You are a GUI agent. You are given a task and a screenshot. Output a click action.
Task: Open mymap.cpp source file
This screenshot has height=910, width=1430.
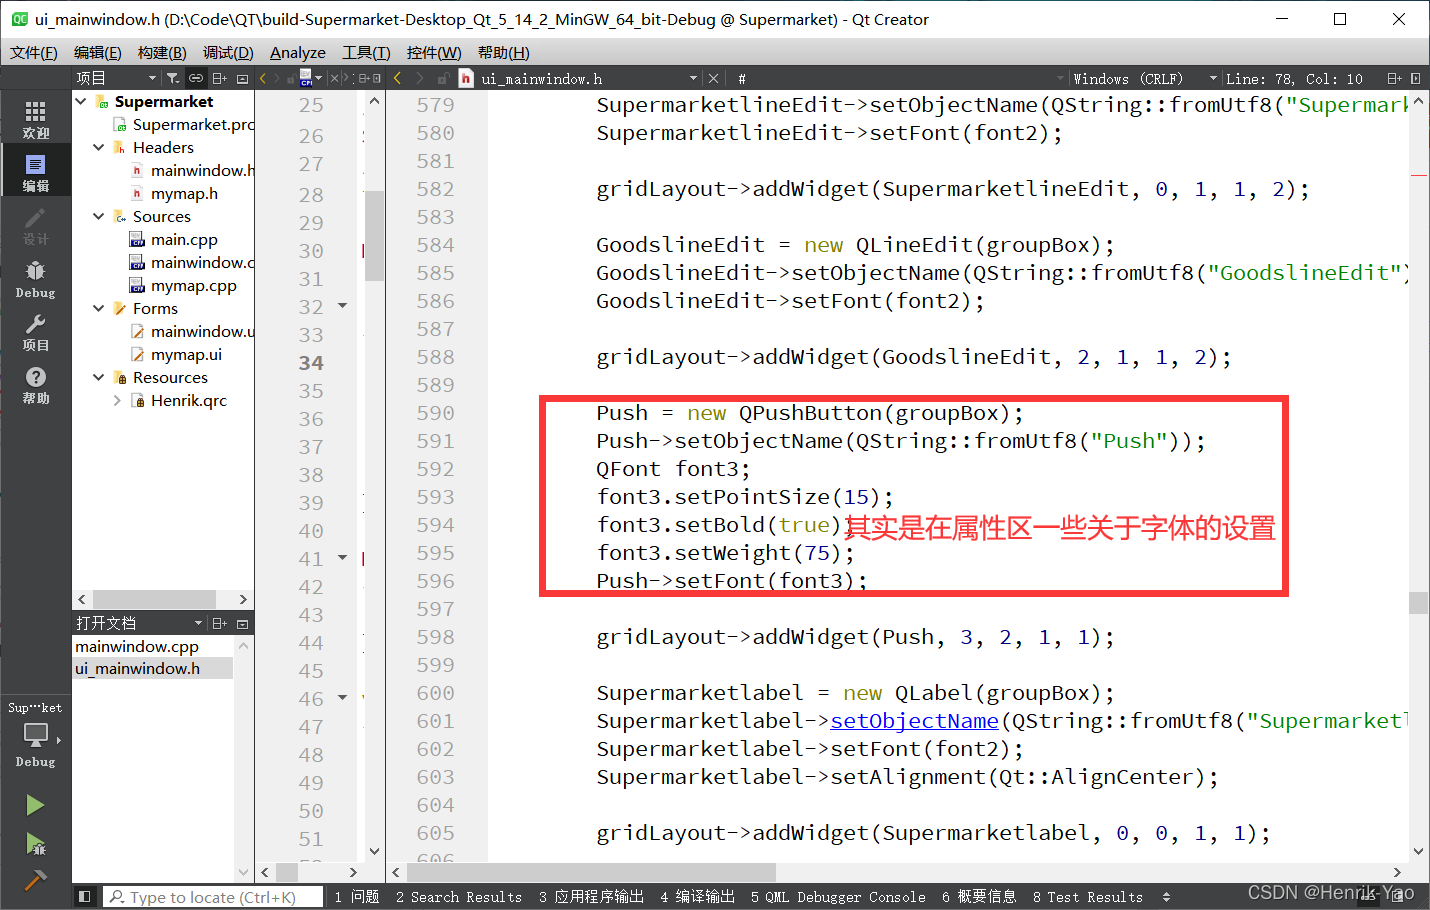click(x=193, y=285)
